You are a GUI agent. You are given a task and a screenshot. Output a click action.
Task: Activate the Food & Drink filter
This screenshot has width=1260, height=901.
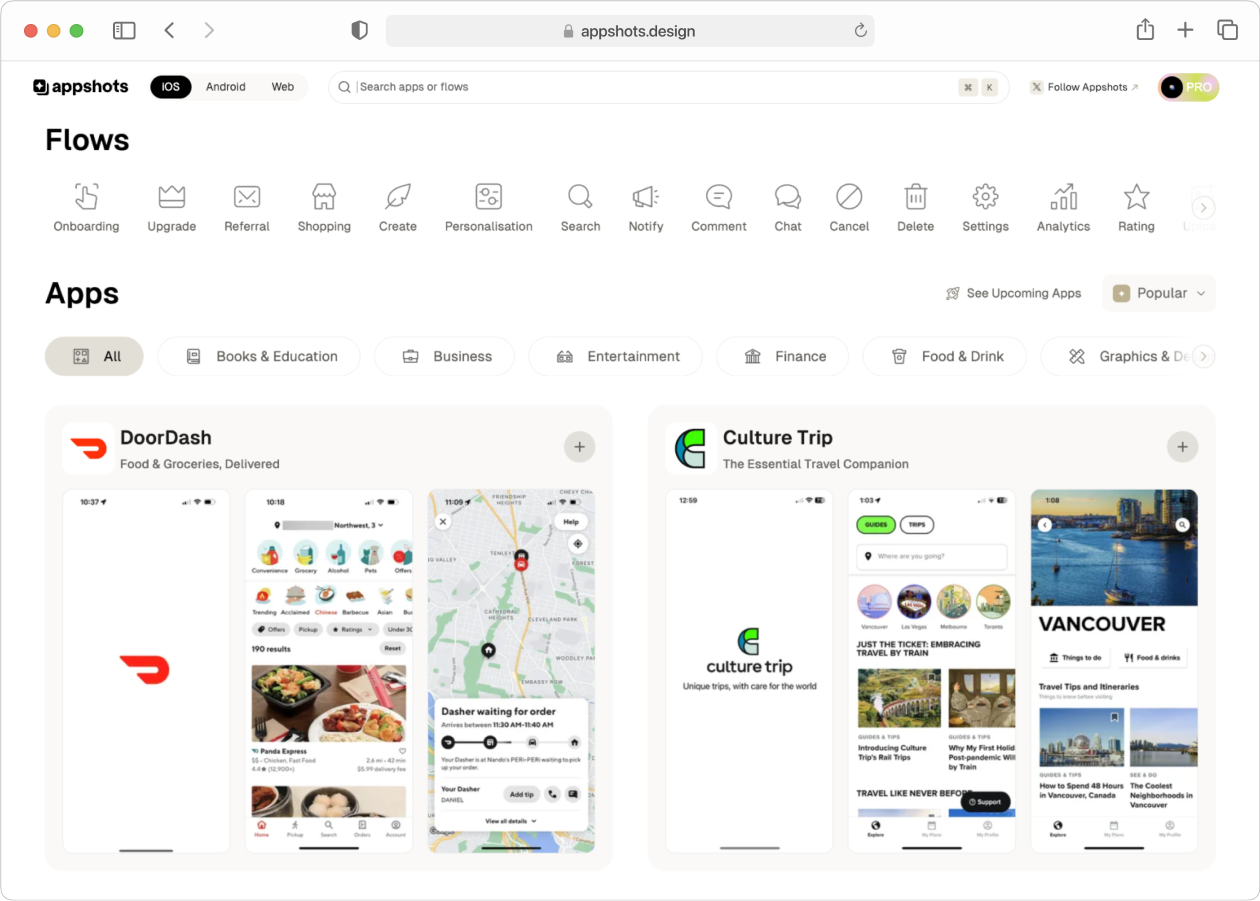point(944,356)
